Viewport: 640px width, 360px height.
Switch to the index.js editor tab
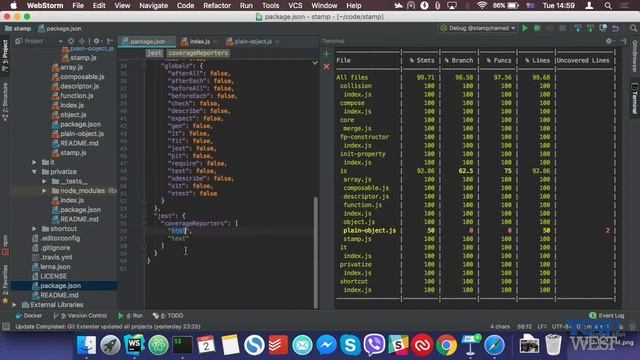[x=199, y=41]
